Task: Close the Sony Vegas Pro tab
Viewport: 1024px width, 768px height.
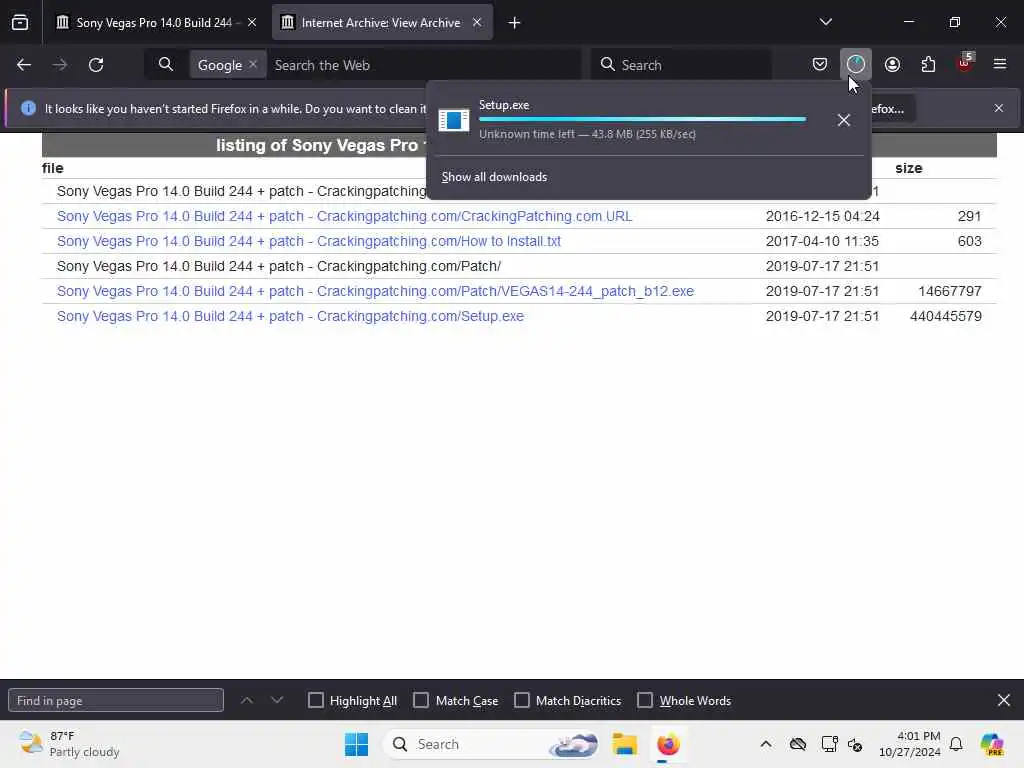Action: [x=252, y=23]
